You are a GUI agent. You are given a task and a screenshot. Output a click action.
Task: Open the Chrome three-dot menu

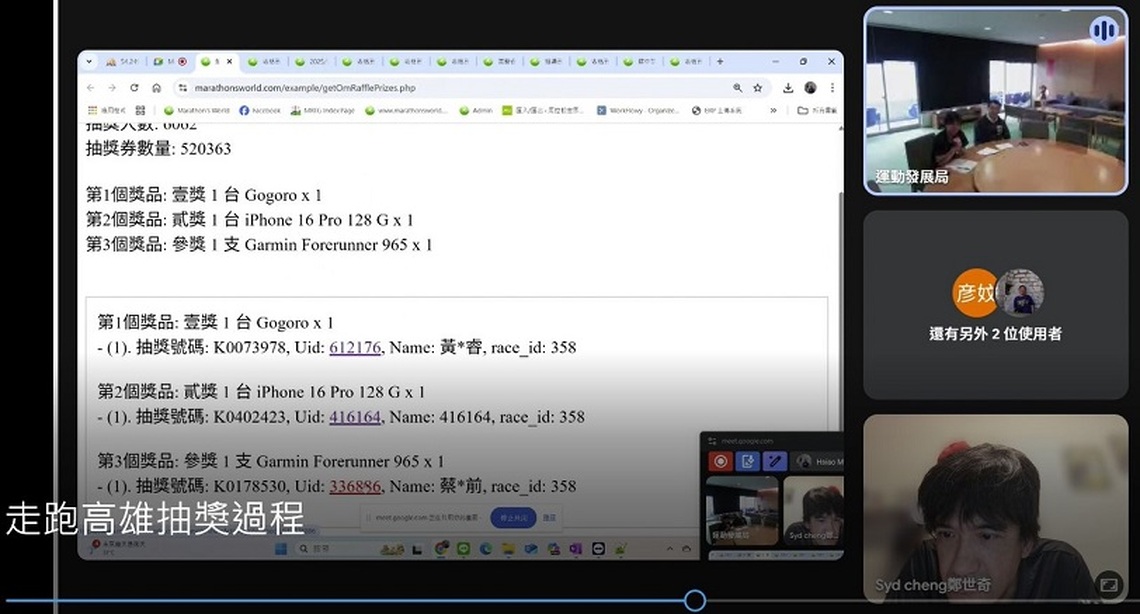point(832,88)
